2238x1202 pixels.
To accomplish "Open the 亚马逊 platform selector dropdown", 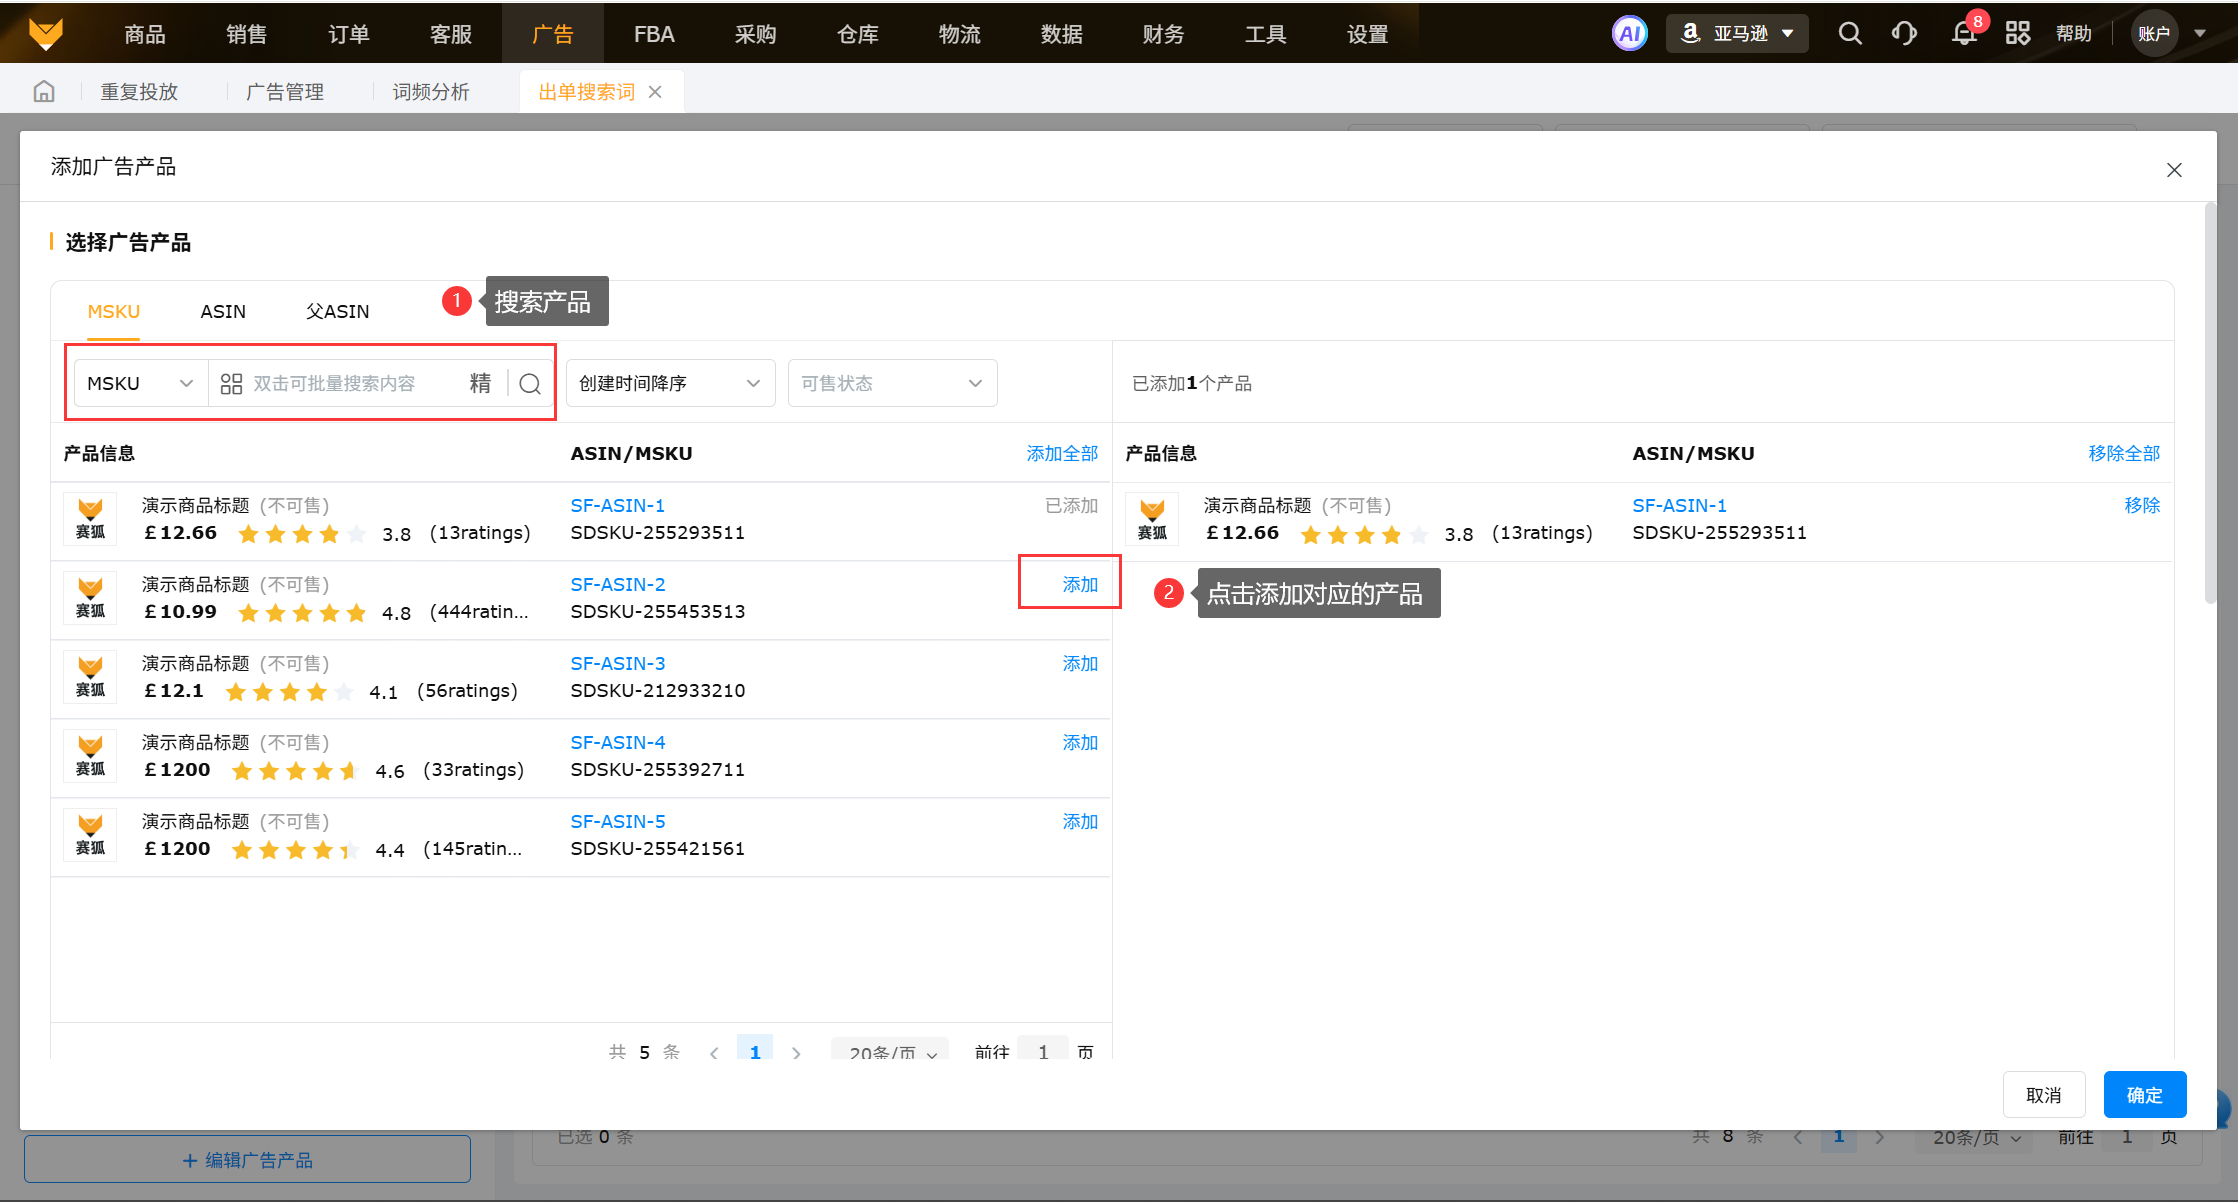I will pyautogui.click(x=1737, y=34).
